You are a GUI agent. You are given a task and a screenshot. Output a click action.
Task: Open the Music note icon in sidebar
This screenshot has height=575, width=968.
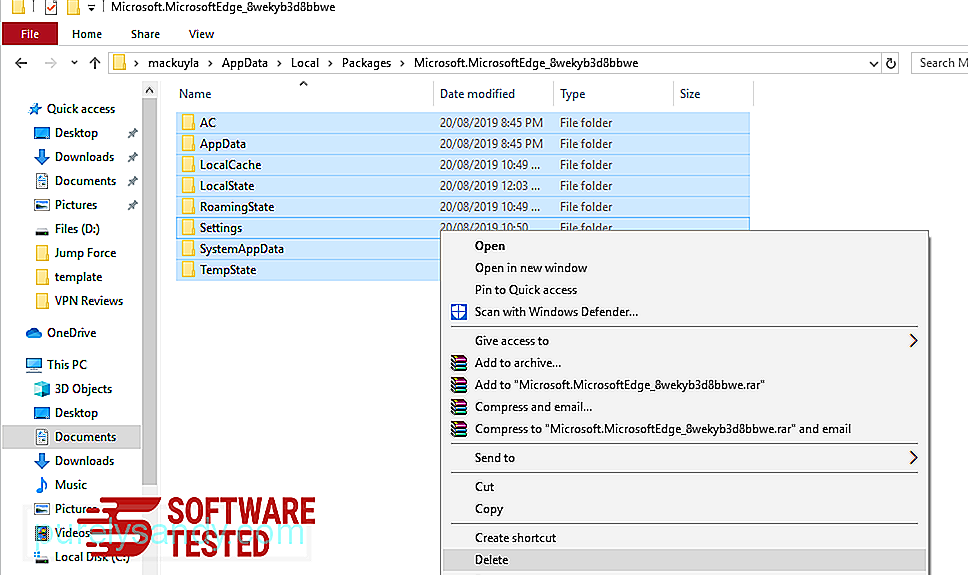[x=42, y=485]
